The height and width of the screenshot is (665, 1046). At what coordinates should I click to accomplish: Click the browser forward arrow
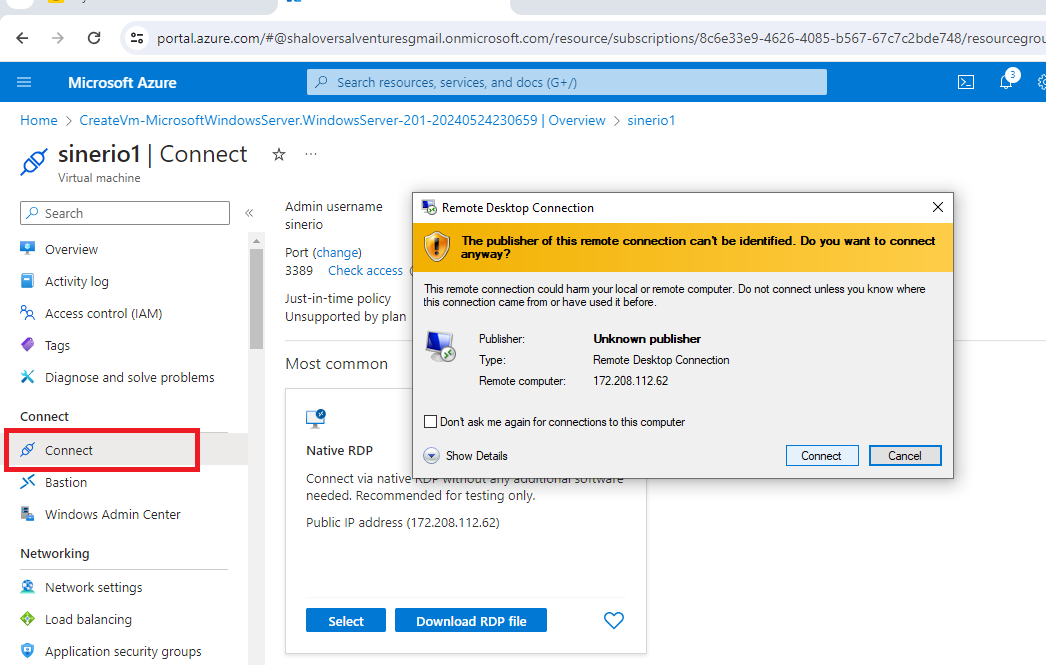pyautogui.click(x=58, y=38)
